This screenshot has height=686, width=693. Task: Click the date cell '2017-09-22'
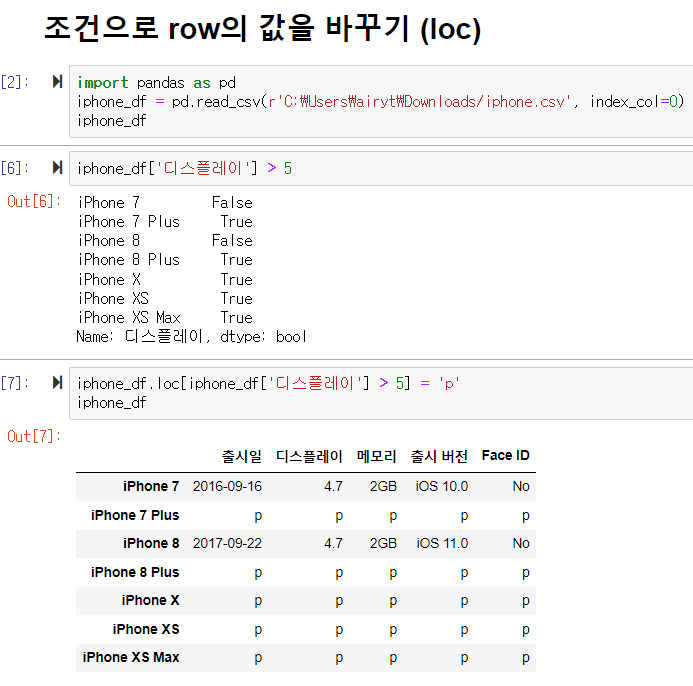[x=227, y=544]
